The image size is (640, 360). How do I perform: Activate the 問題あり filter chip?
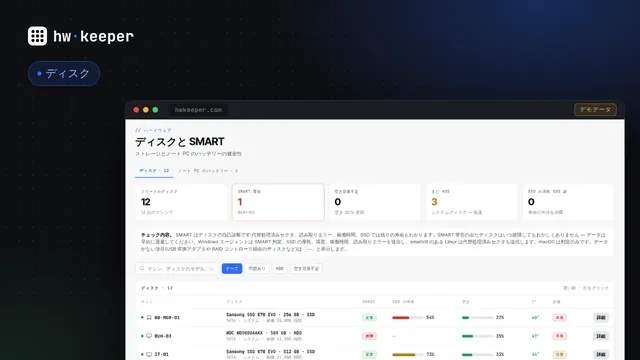tap(257, 269)
